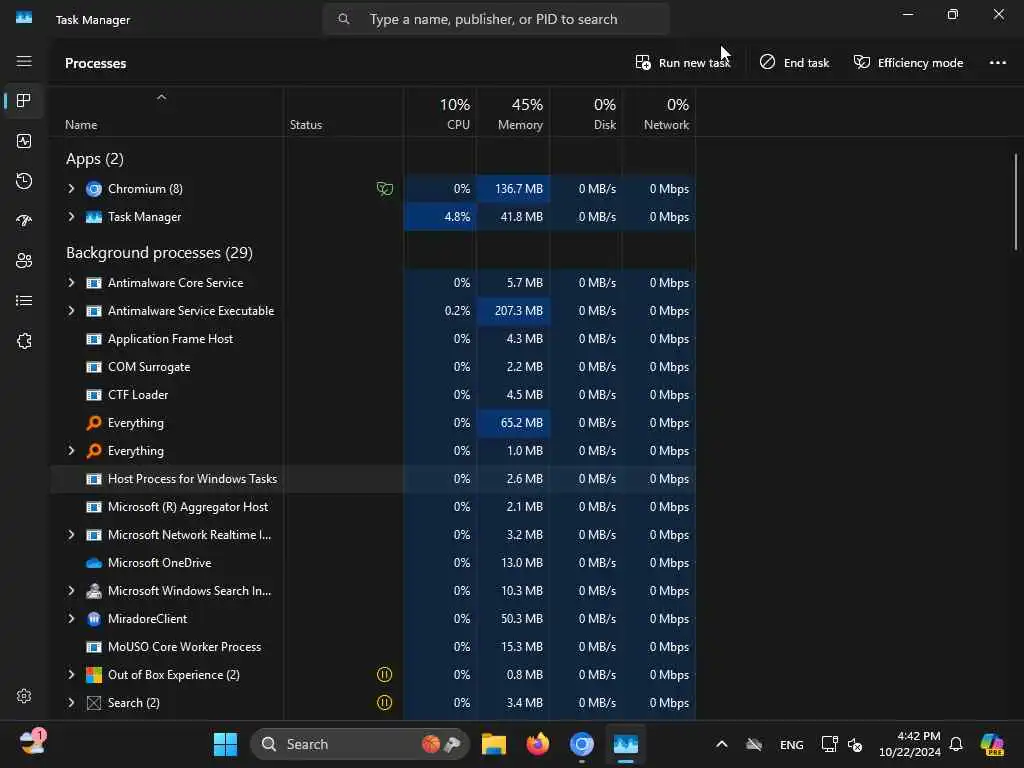Expand the Chromium (8) process group
This screenshot has width=1024, height=768.
(x=71, y=189)
